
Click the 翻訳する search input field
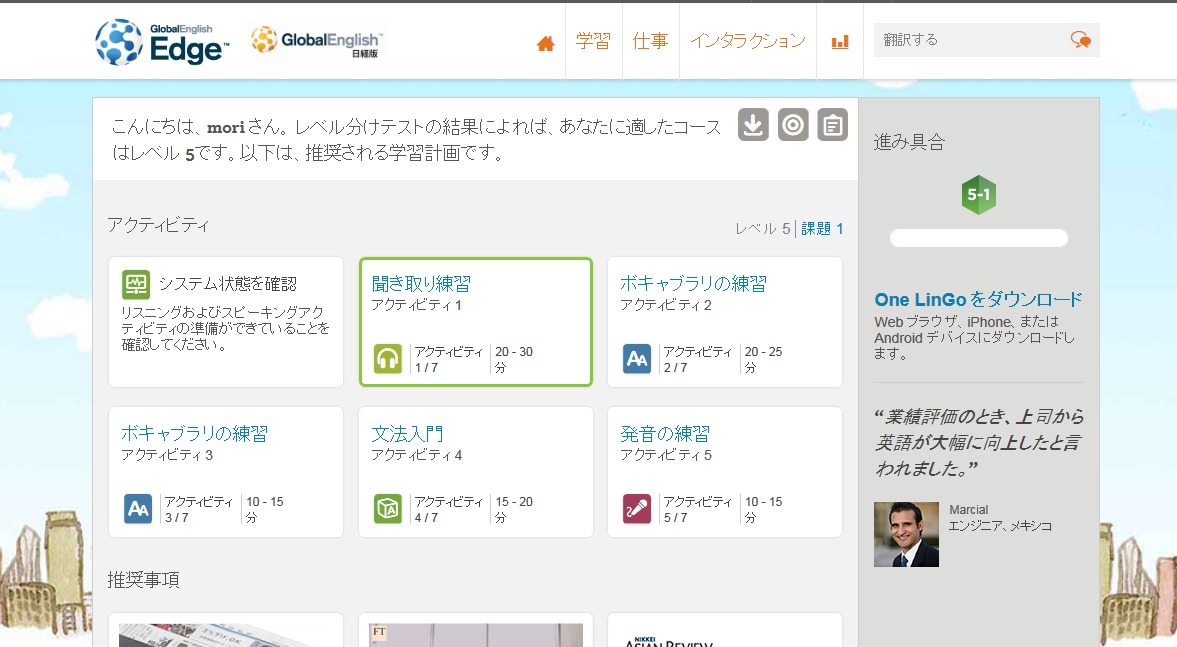pos(972,40)
